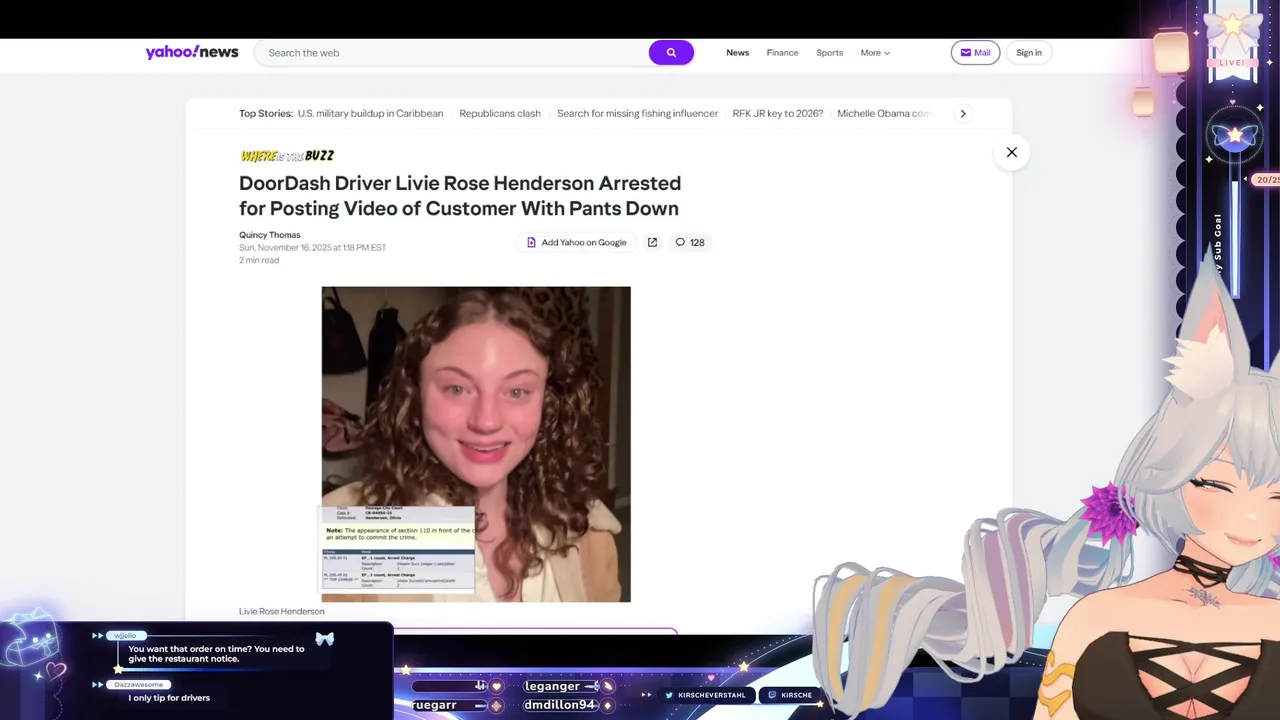Open the News tab
This screenshot has height=720, width=1280.
click(x=737, y=53)
